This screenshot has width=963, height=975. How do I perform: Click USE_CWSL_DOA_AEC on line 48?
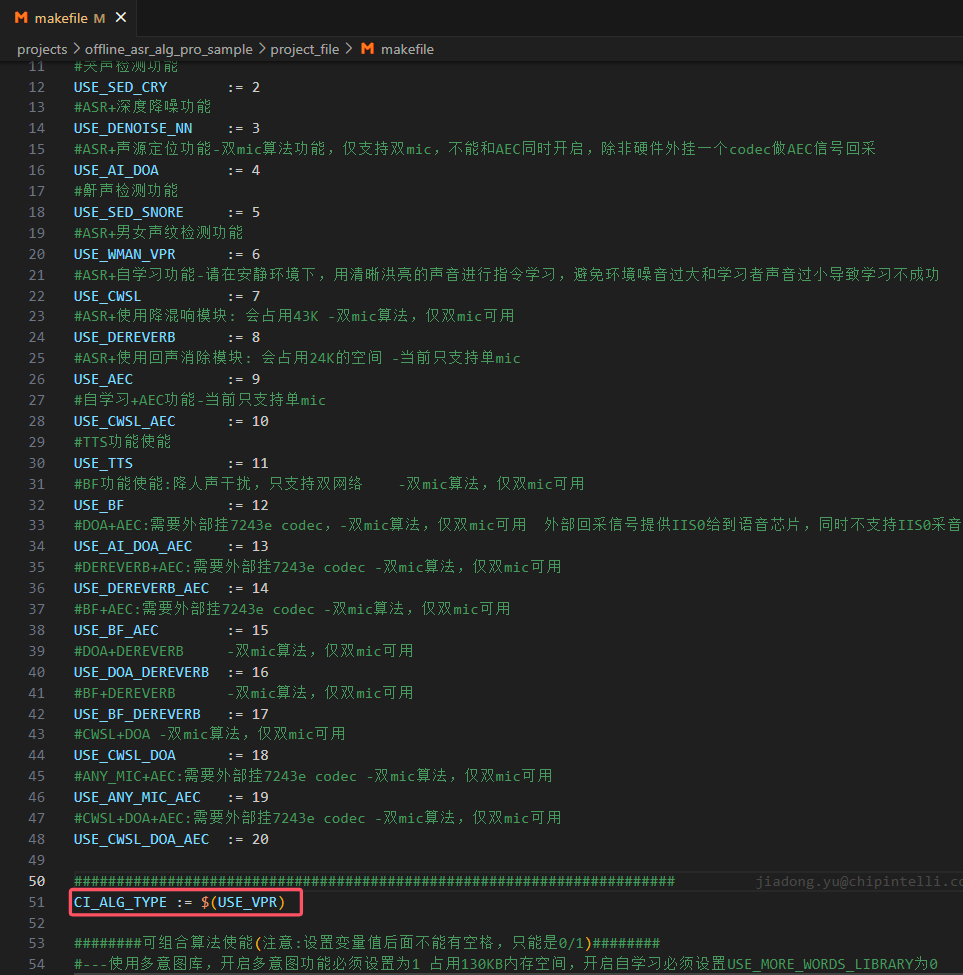pos(141,839)
